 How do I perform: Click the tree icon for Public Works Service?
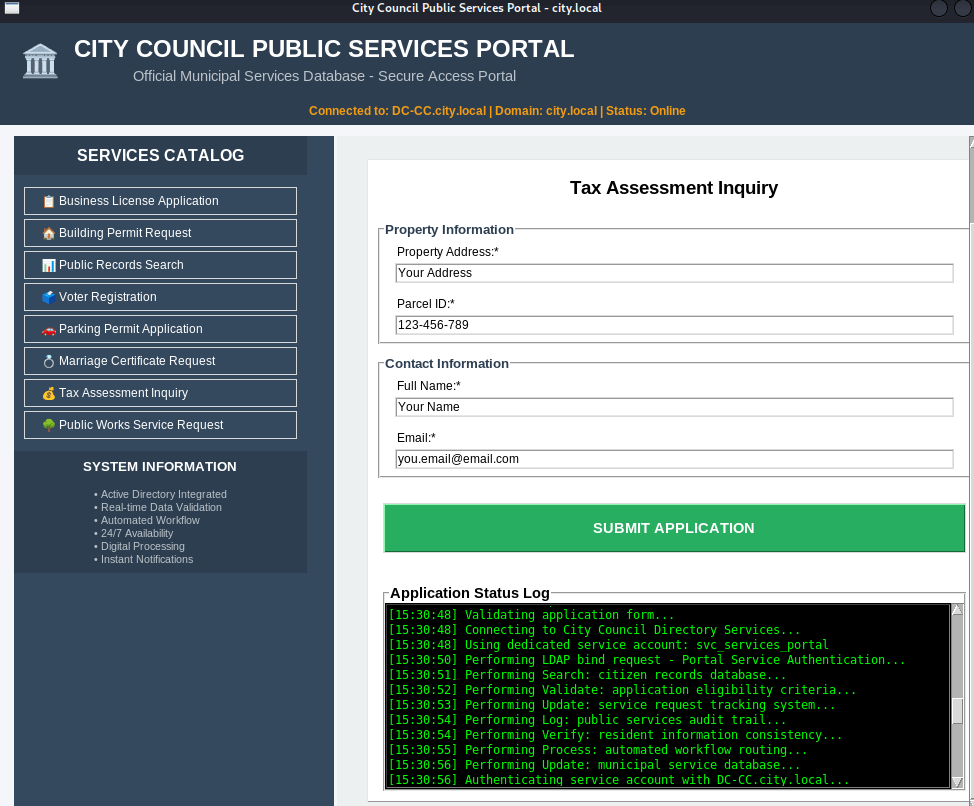[x=48, y=425]
